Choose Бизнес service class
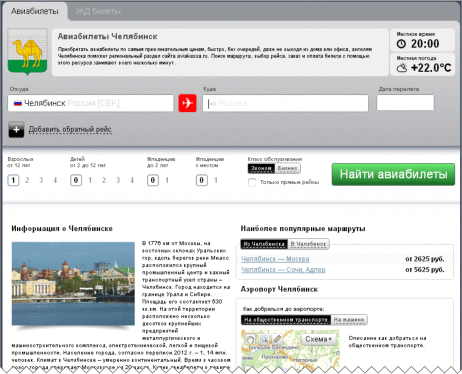 pyautogui.click(x=287, y=168)
